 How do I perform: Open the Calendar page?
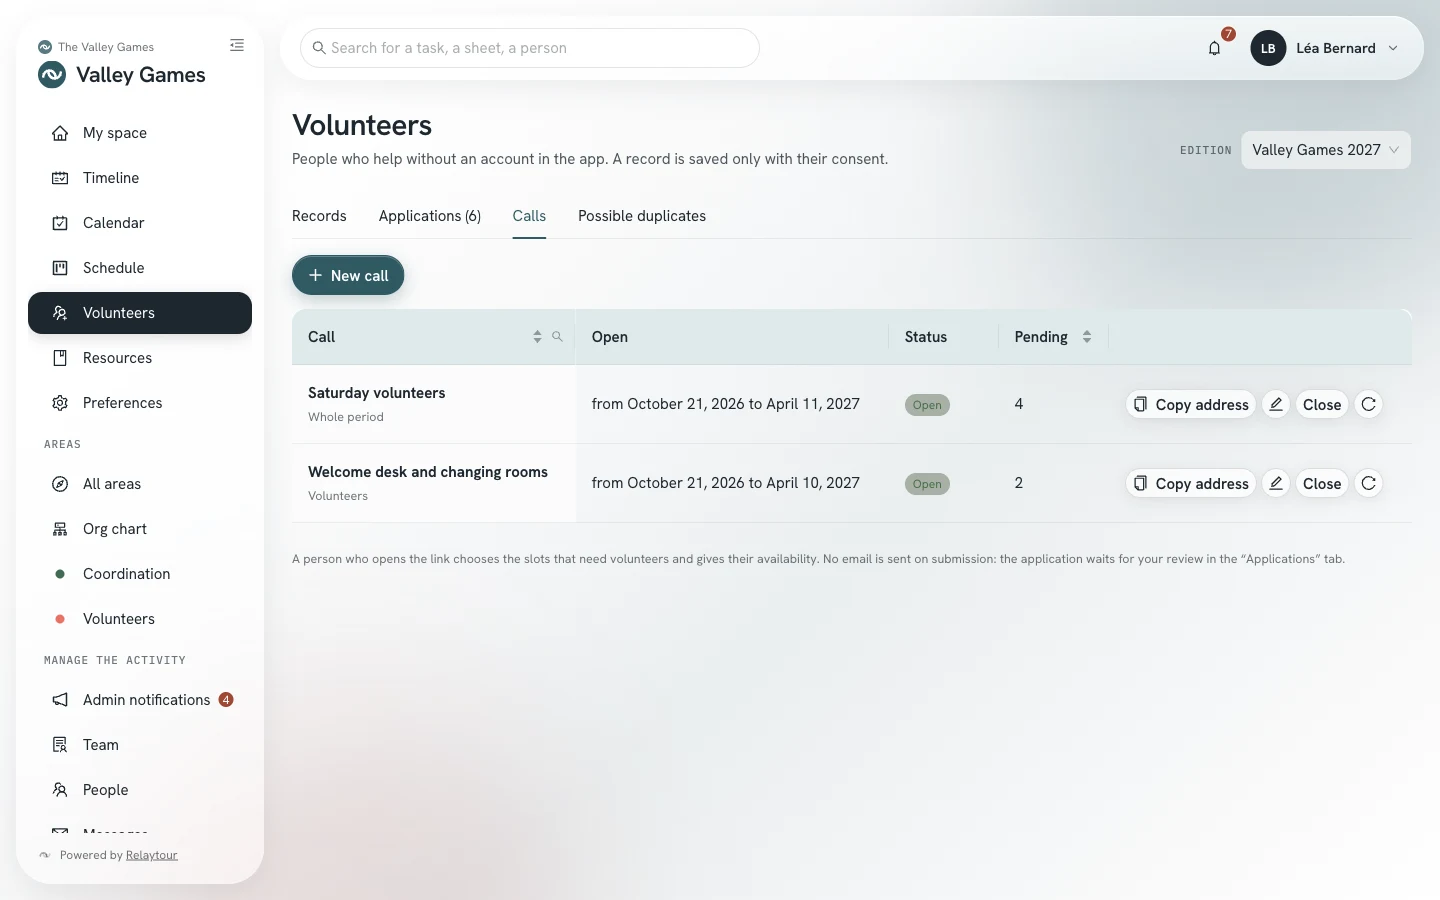140,223
